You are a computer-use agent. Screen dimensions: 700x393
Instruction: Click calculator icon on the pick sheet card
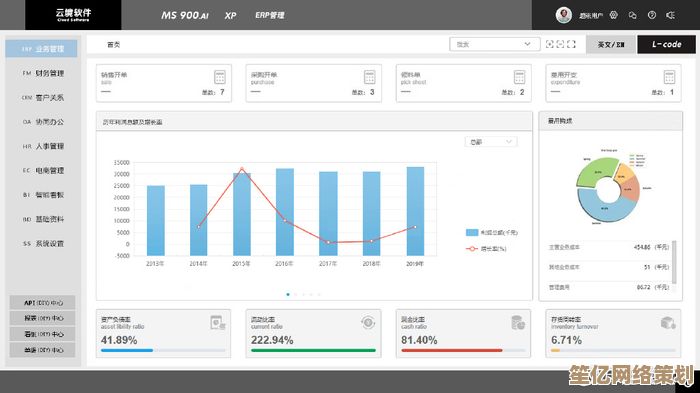[519, 77]
